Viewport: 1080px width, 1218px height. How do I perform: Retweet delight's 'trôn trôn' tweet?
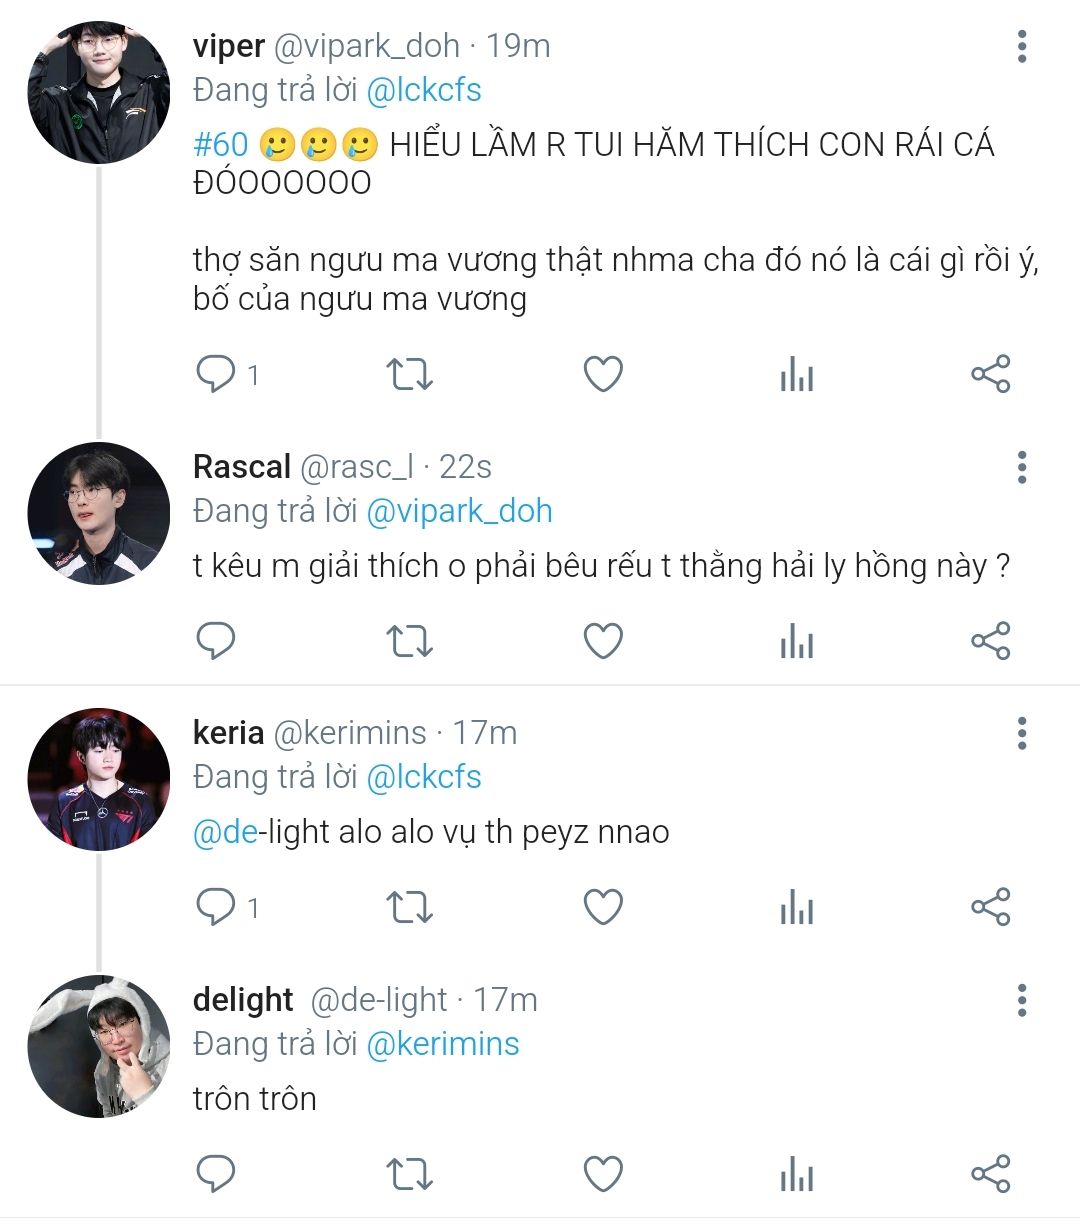point(409,1174)
